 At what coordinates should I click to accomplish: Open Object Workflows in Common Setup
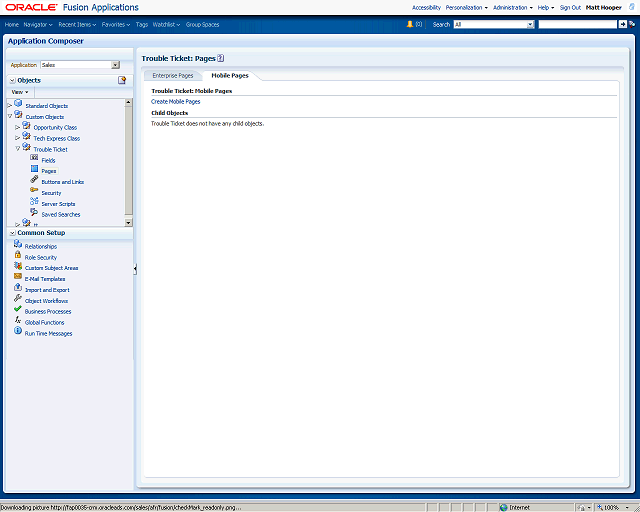point(46,301)
